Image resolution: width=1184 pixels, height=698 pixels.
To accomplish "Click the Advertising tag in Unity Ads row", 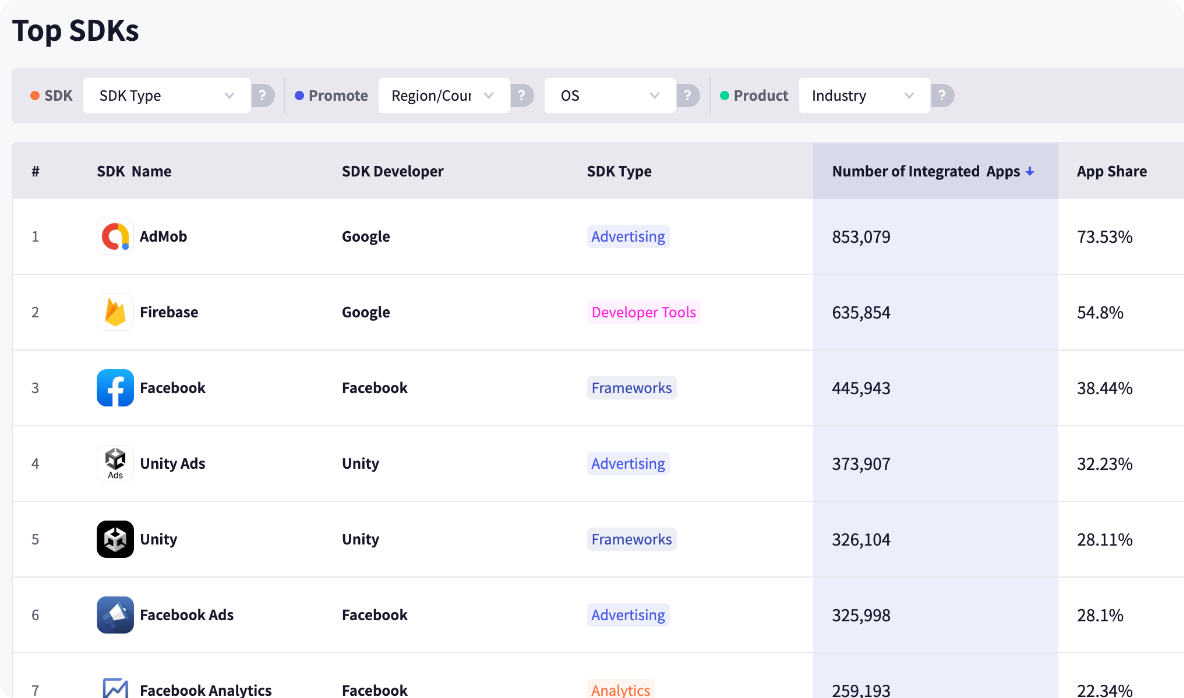I will (x=628, y=463).
